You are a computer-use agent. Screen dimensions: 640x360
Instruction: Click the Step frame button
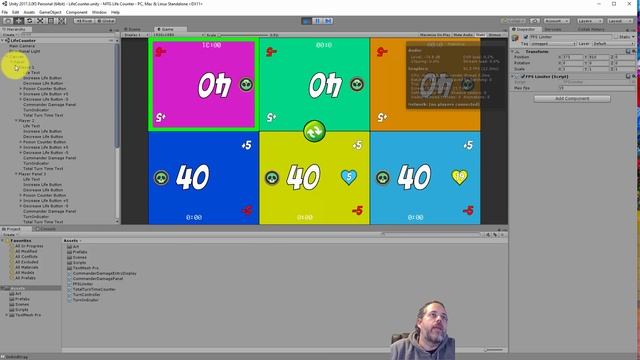(x=328, y=21)
